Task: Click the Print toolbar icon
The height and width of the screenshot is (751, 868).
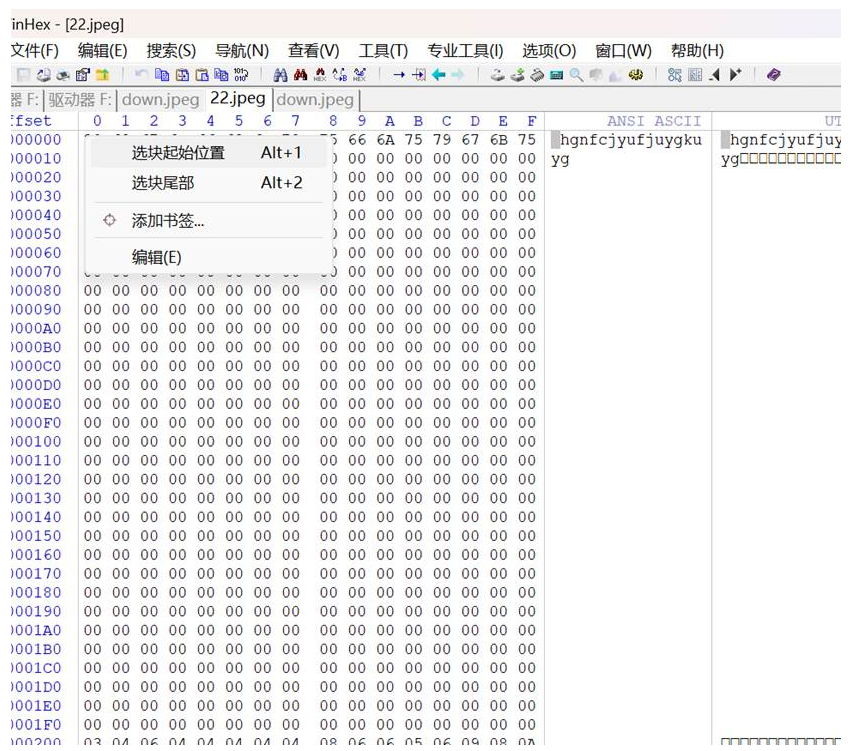Action: 63,75
